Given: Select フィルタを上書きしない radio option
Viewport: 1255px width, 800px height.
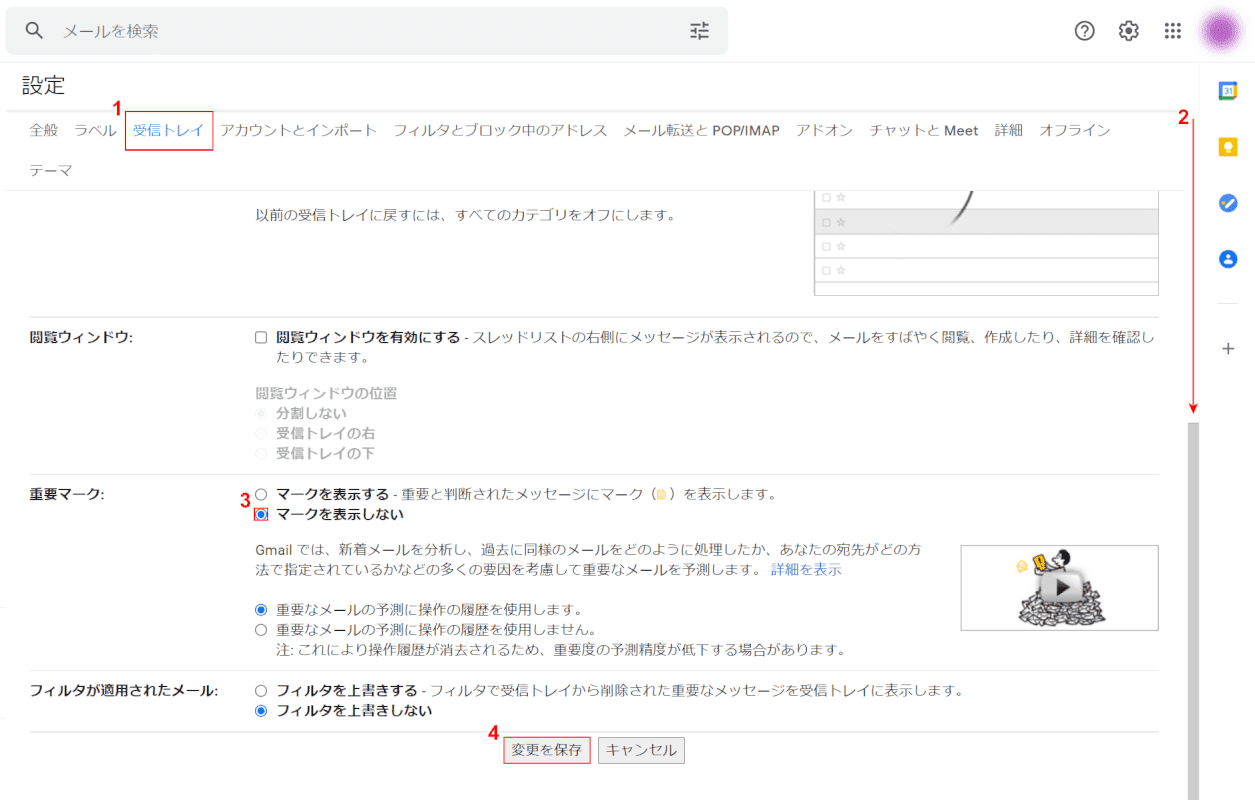Looking at the screenshot, I should coord(261,711).
